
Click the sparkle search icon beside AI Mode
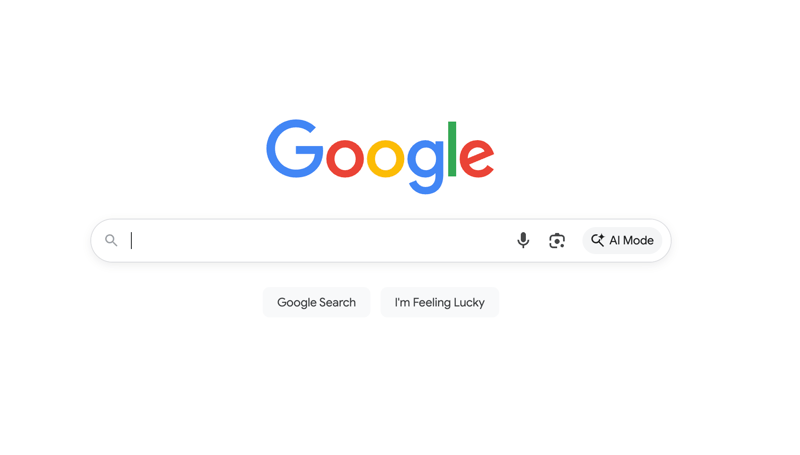[597, 240]
